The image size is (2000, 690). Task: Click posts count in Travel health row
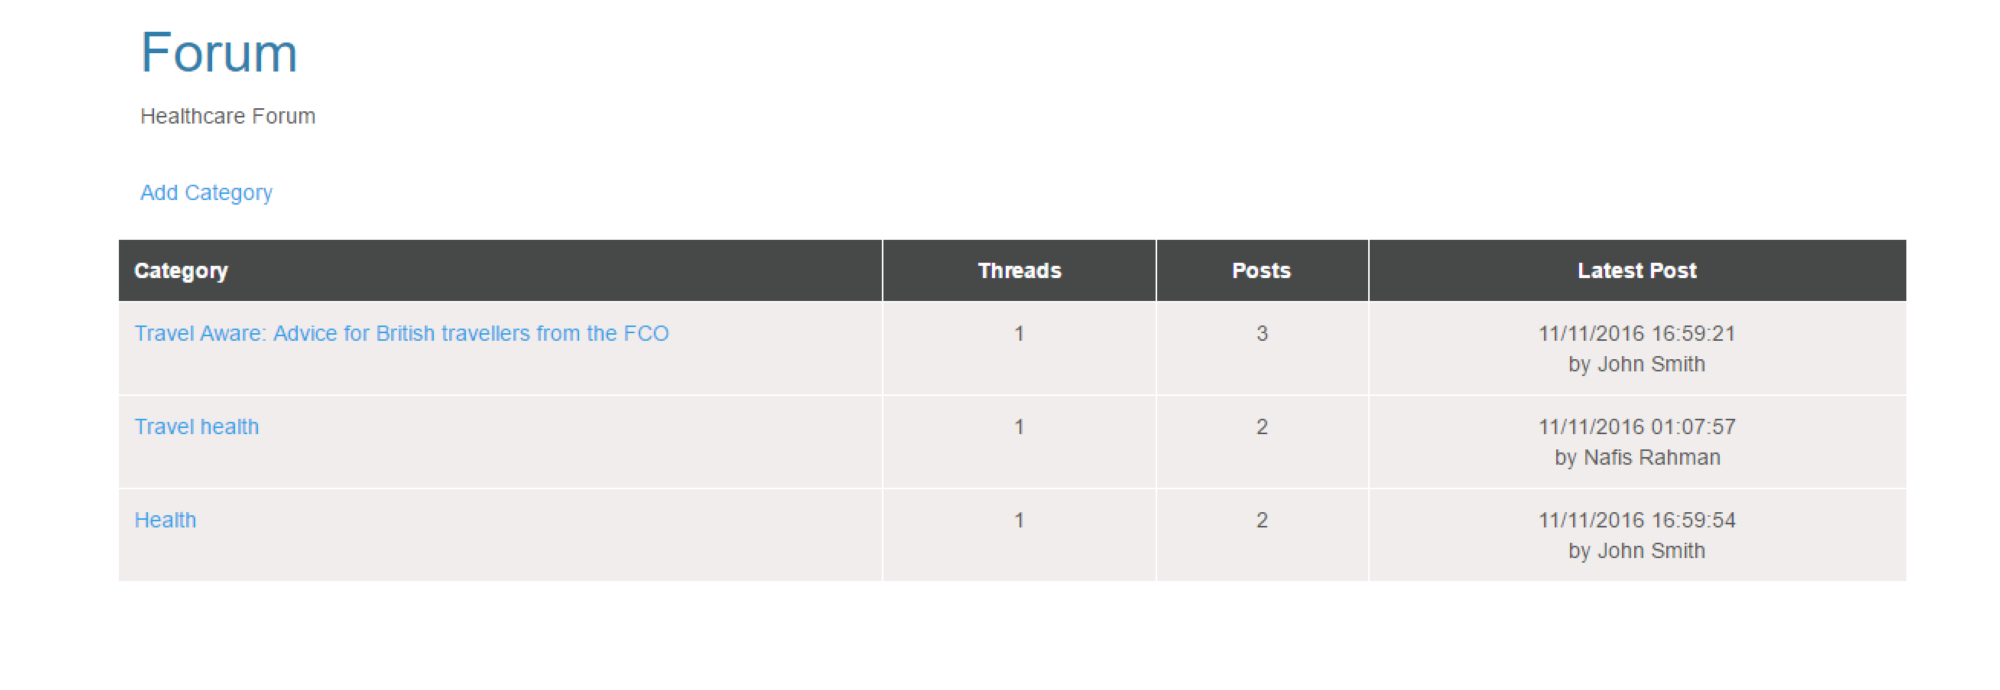[1262, 427]
